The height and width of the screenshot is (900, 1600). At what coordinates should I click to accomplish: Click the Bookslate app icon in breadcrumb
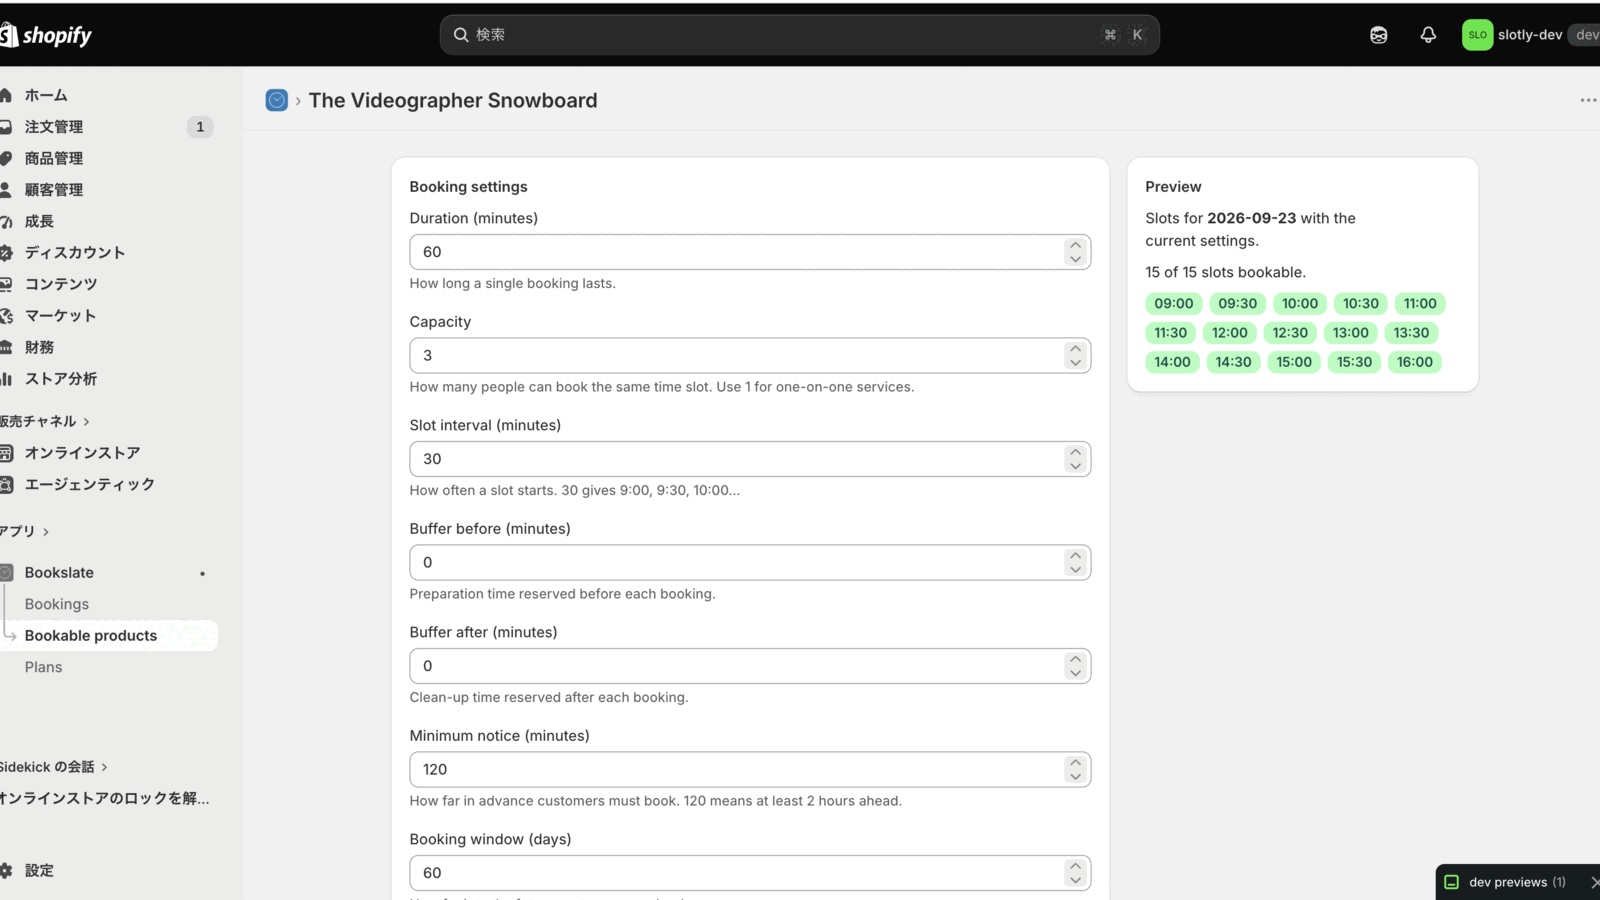pyautogui.click(x=277, y=100)
